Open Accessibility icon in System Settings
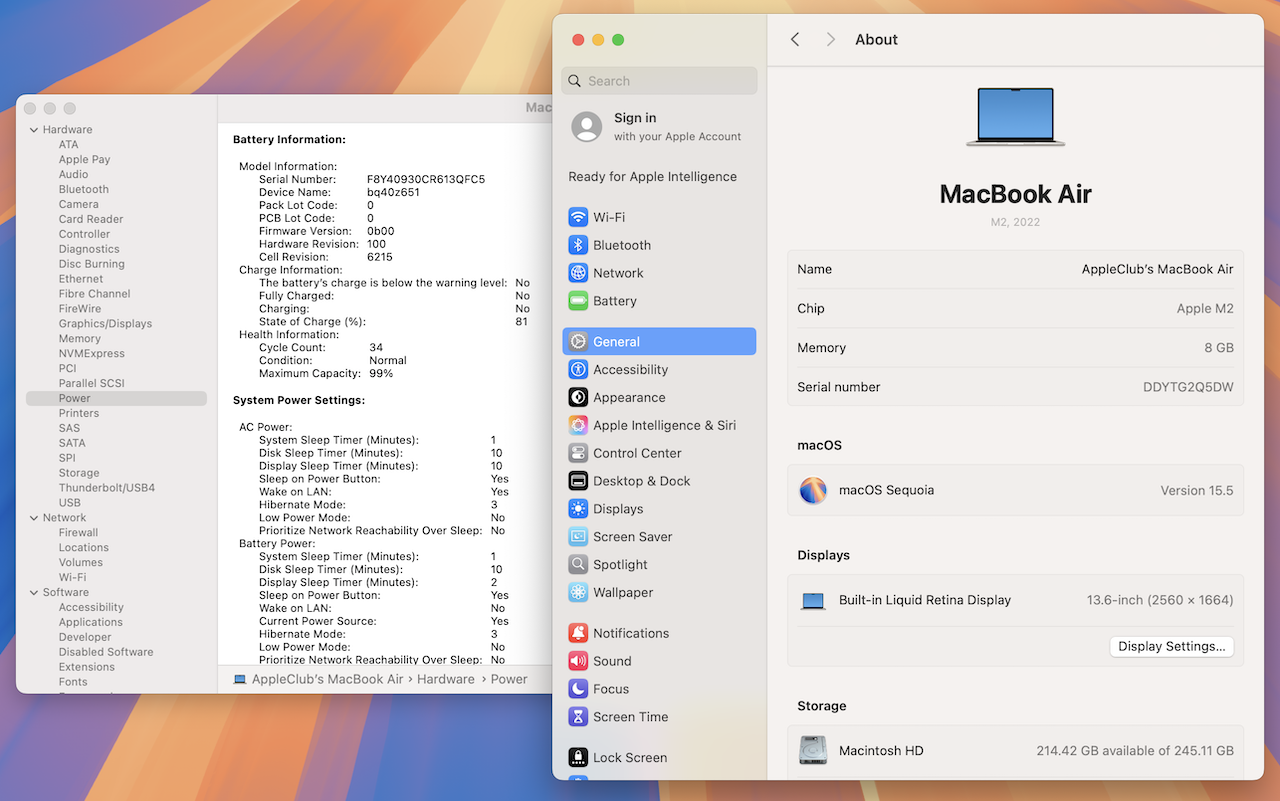 tap(578, 370)
